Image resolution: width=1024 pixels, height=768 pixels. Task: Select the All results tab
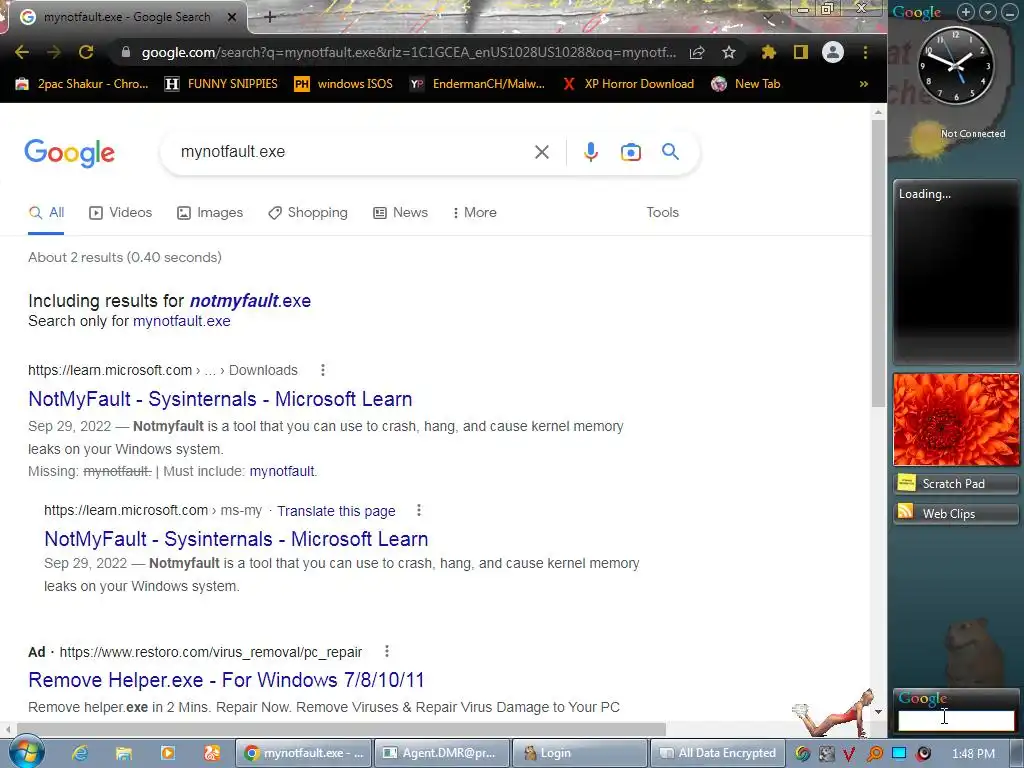46,213
